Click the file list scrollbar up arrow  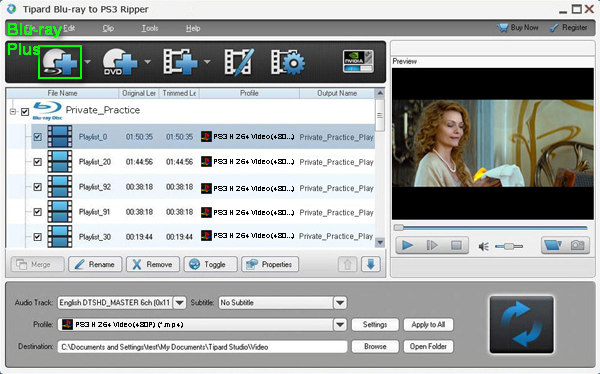380,93
